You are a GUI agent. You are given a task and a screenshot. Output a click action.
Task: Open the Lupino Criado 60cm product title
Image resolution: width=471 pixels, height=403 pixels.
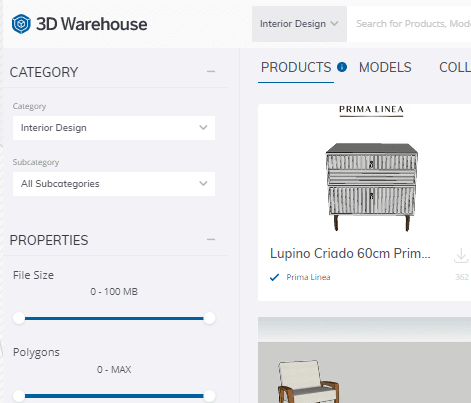tap(350, 253)
